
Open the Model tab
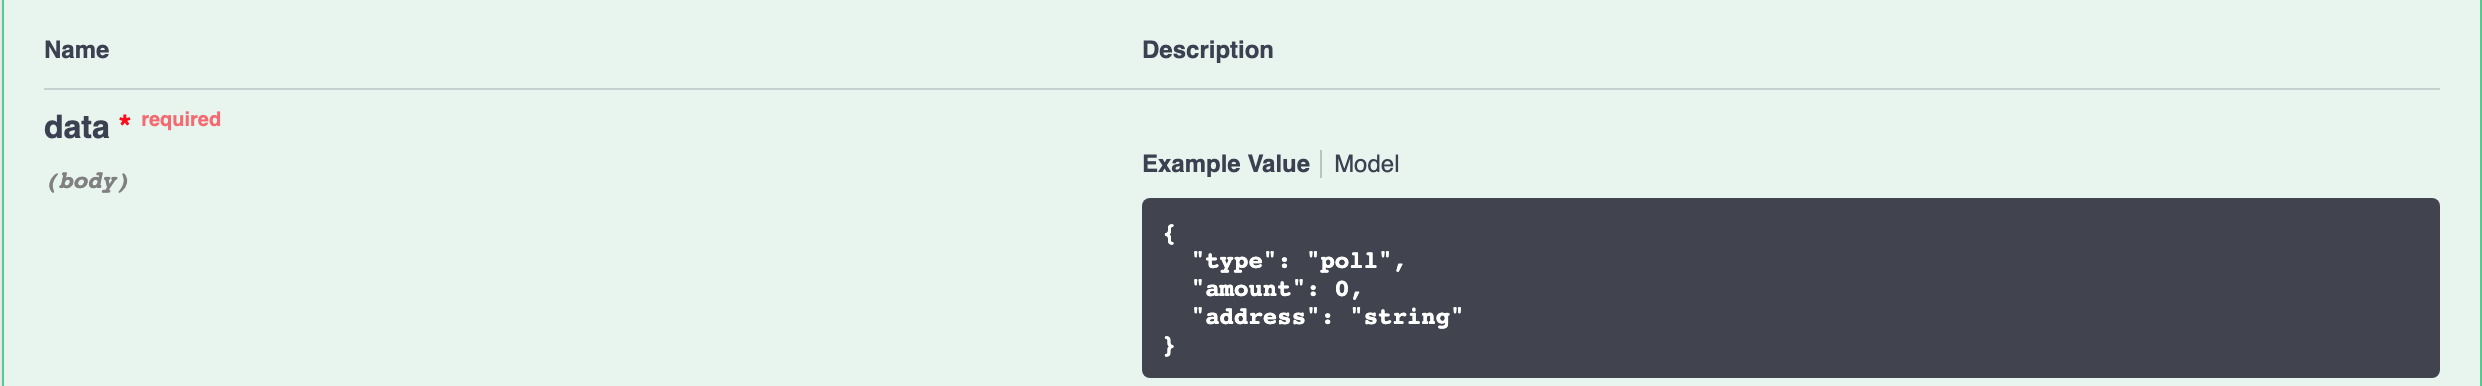(x=1366, y=164)
